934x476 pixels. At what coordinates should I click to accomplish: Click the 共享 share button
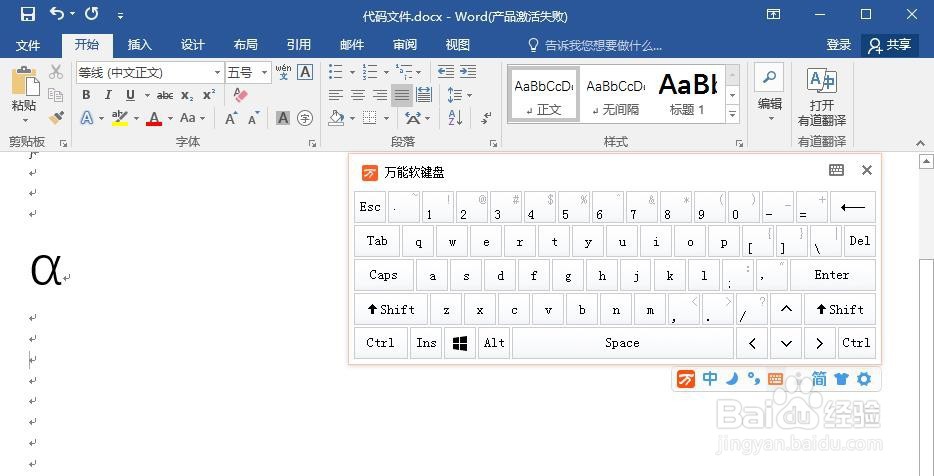(x=889, y=45)
